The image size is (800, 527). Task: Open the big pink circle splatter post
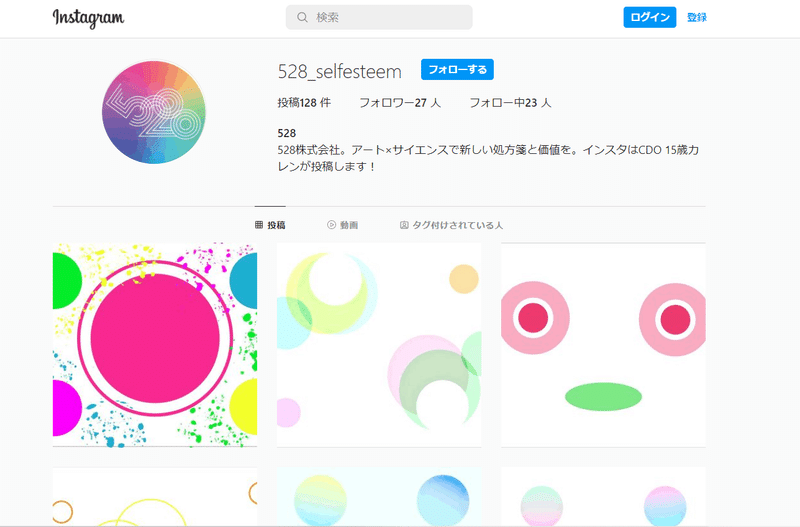click(x=155, y=345)
